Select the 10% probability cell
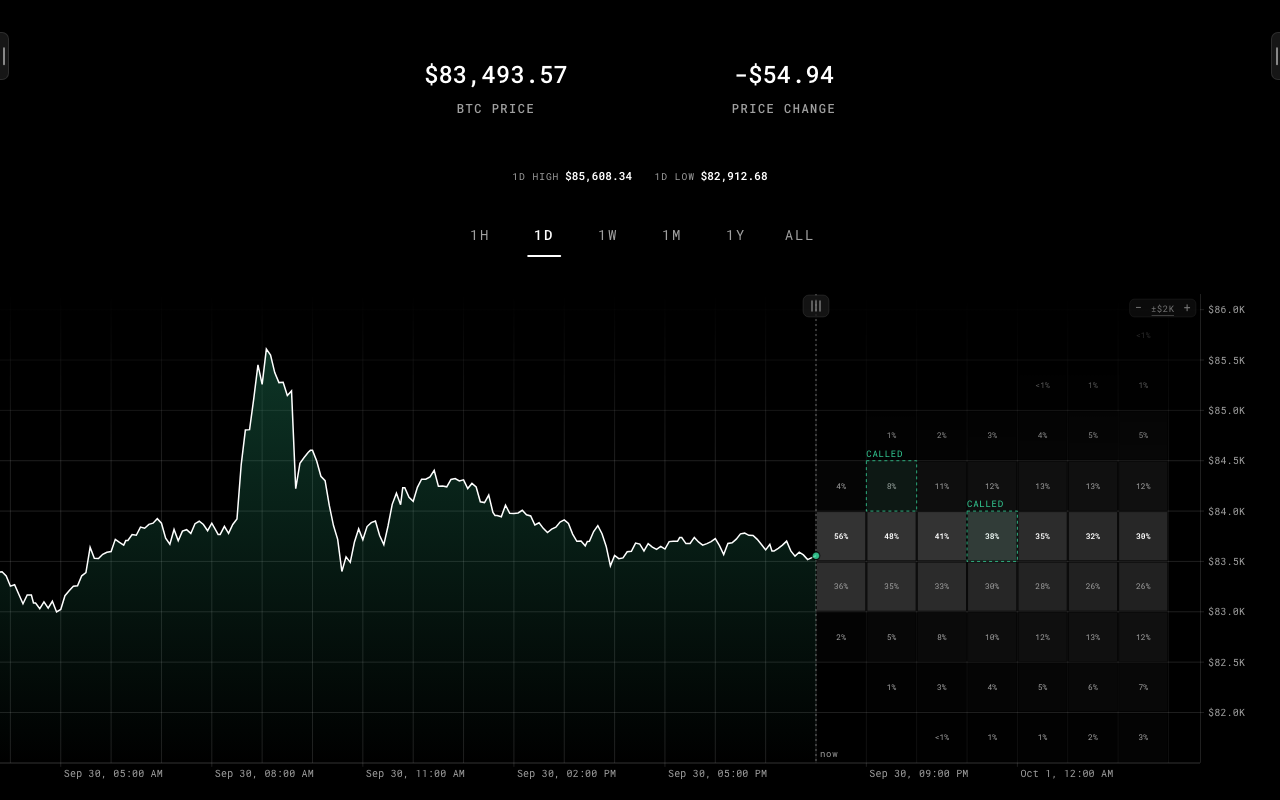The image size is (1280, 800). (x=992, y=637)
